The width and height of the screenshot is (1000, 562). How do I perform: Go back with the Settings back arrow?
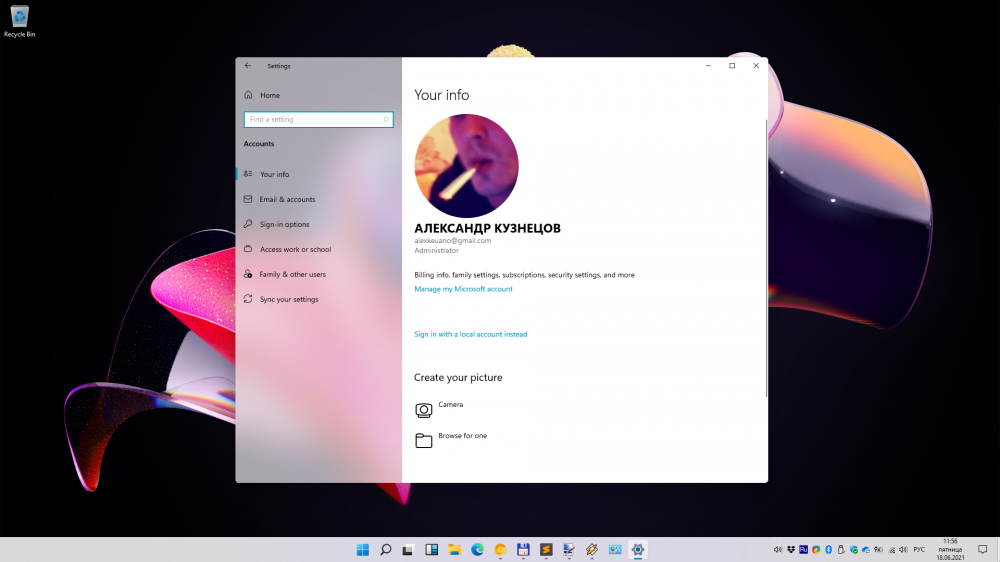pyautogui.click(x=247, y=65)
